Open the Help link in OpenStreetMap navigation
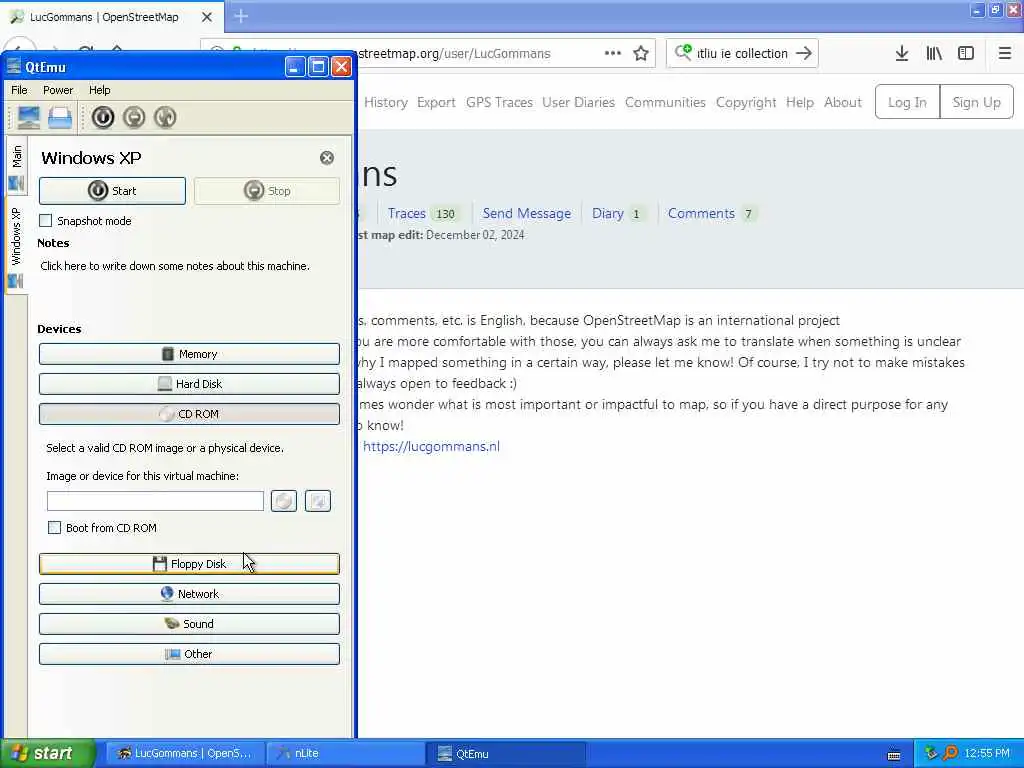Screen dimensions: 1024x768 [800, 103]
